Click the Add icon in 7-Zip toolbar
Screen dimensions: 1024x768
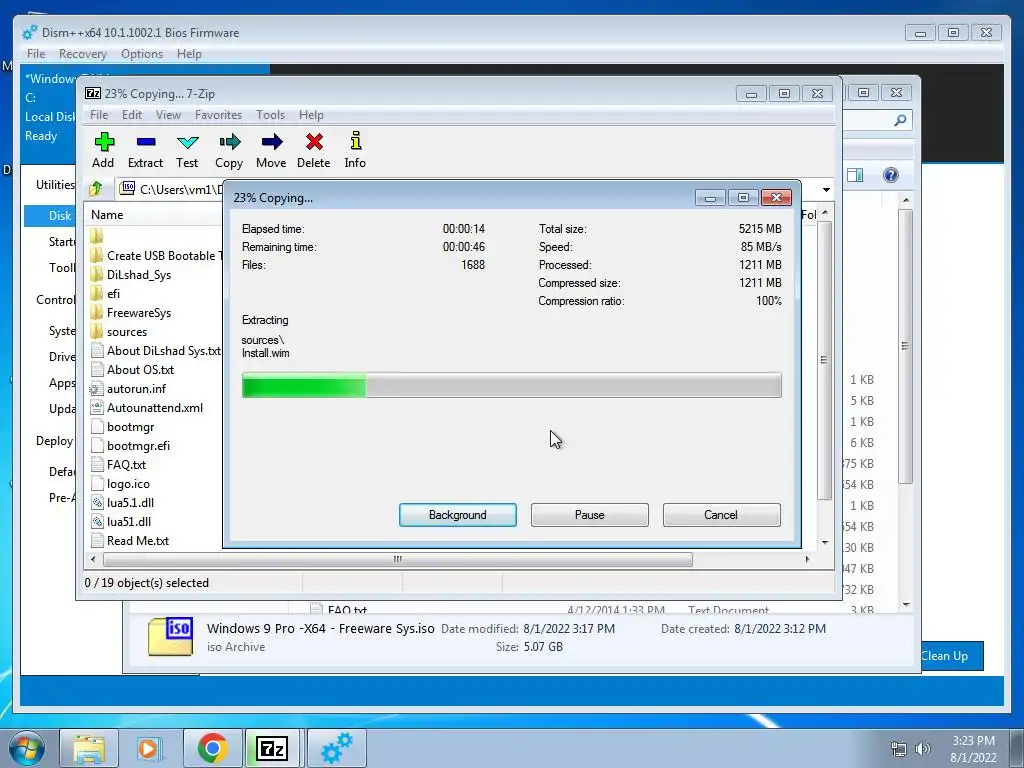point(104,142)
